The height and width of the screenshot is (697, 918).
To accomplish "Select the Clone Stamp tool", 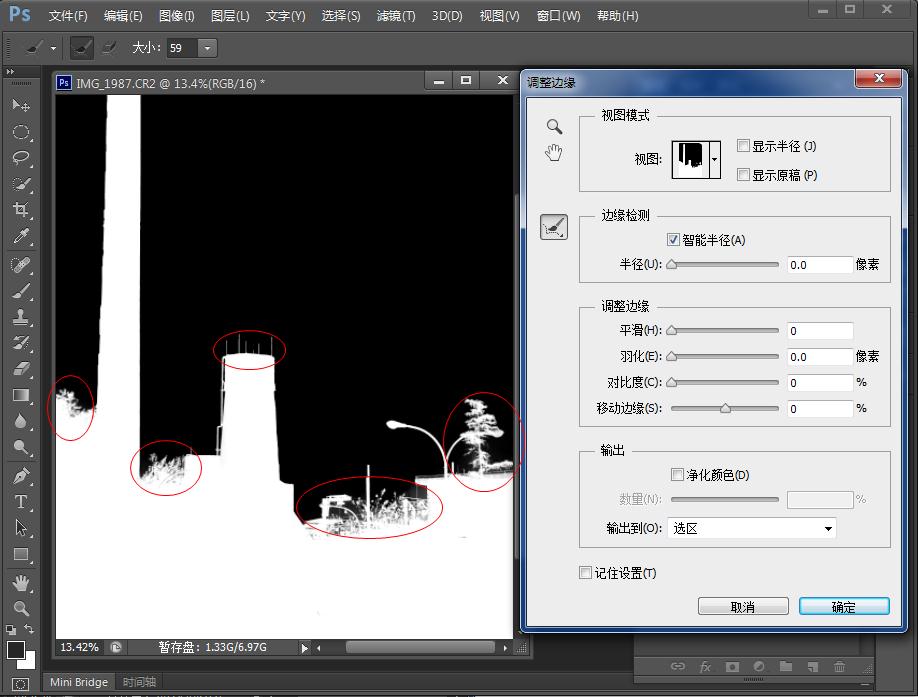I will point(20,317).
